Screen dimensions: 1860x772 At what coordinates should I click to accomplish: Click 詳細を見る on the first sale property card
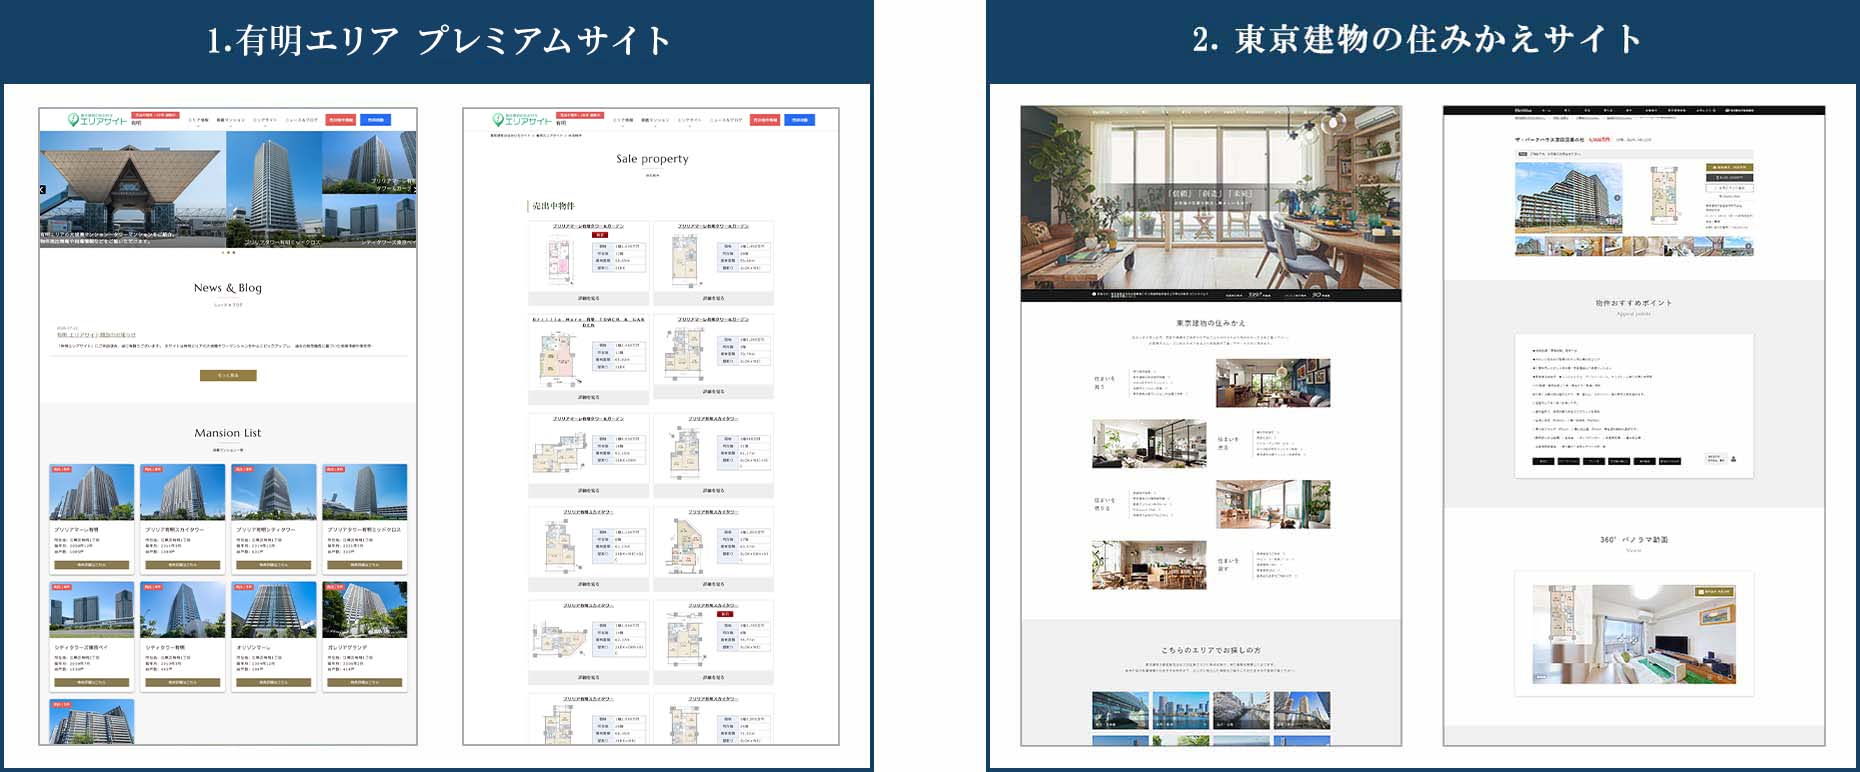click(588, 298)
